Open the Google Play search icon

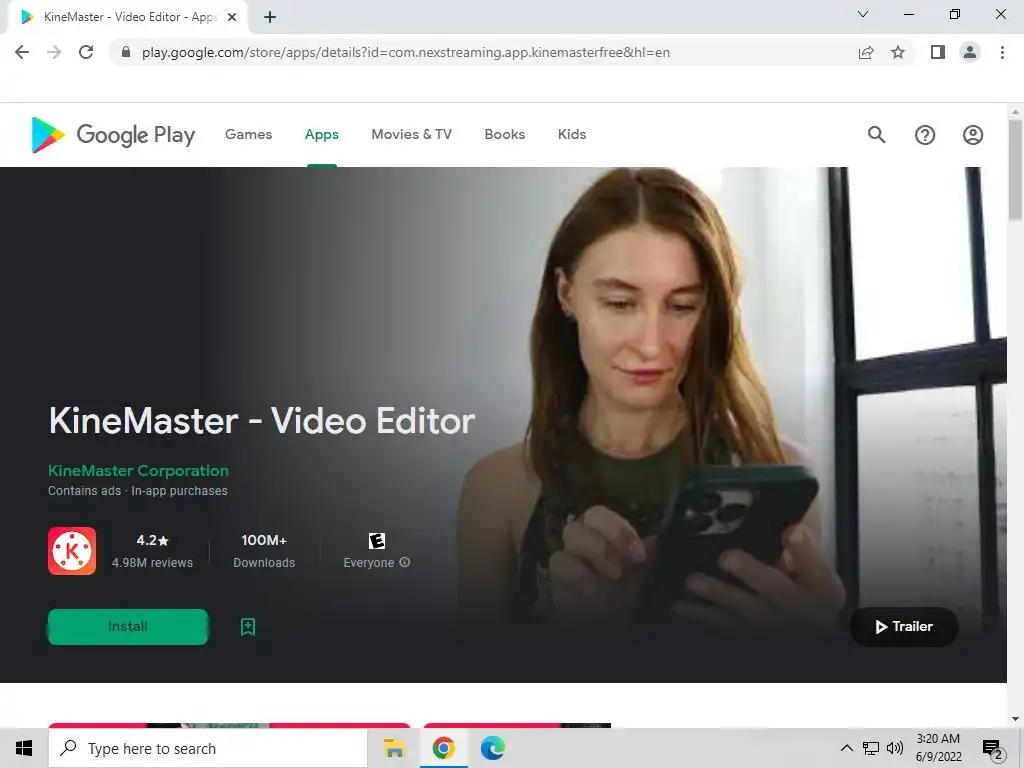tap(876, 135)
